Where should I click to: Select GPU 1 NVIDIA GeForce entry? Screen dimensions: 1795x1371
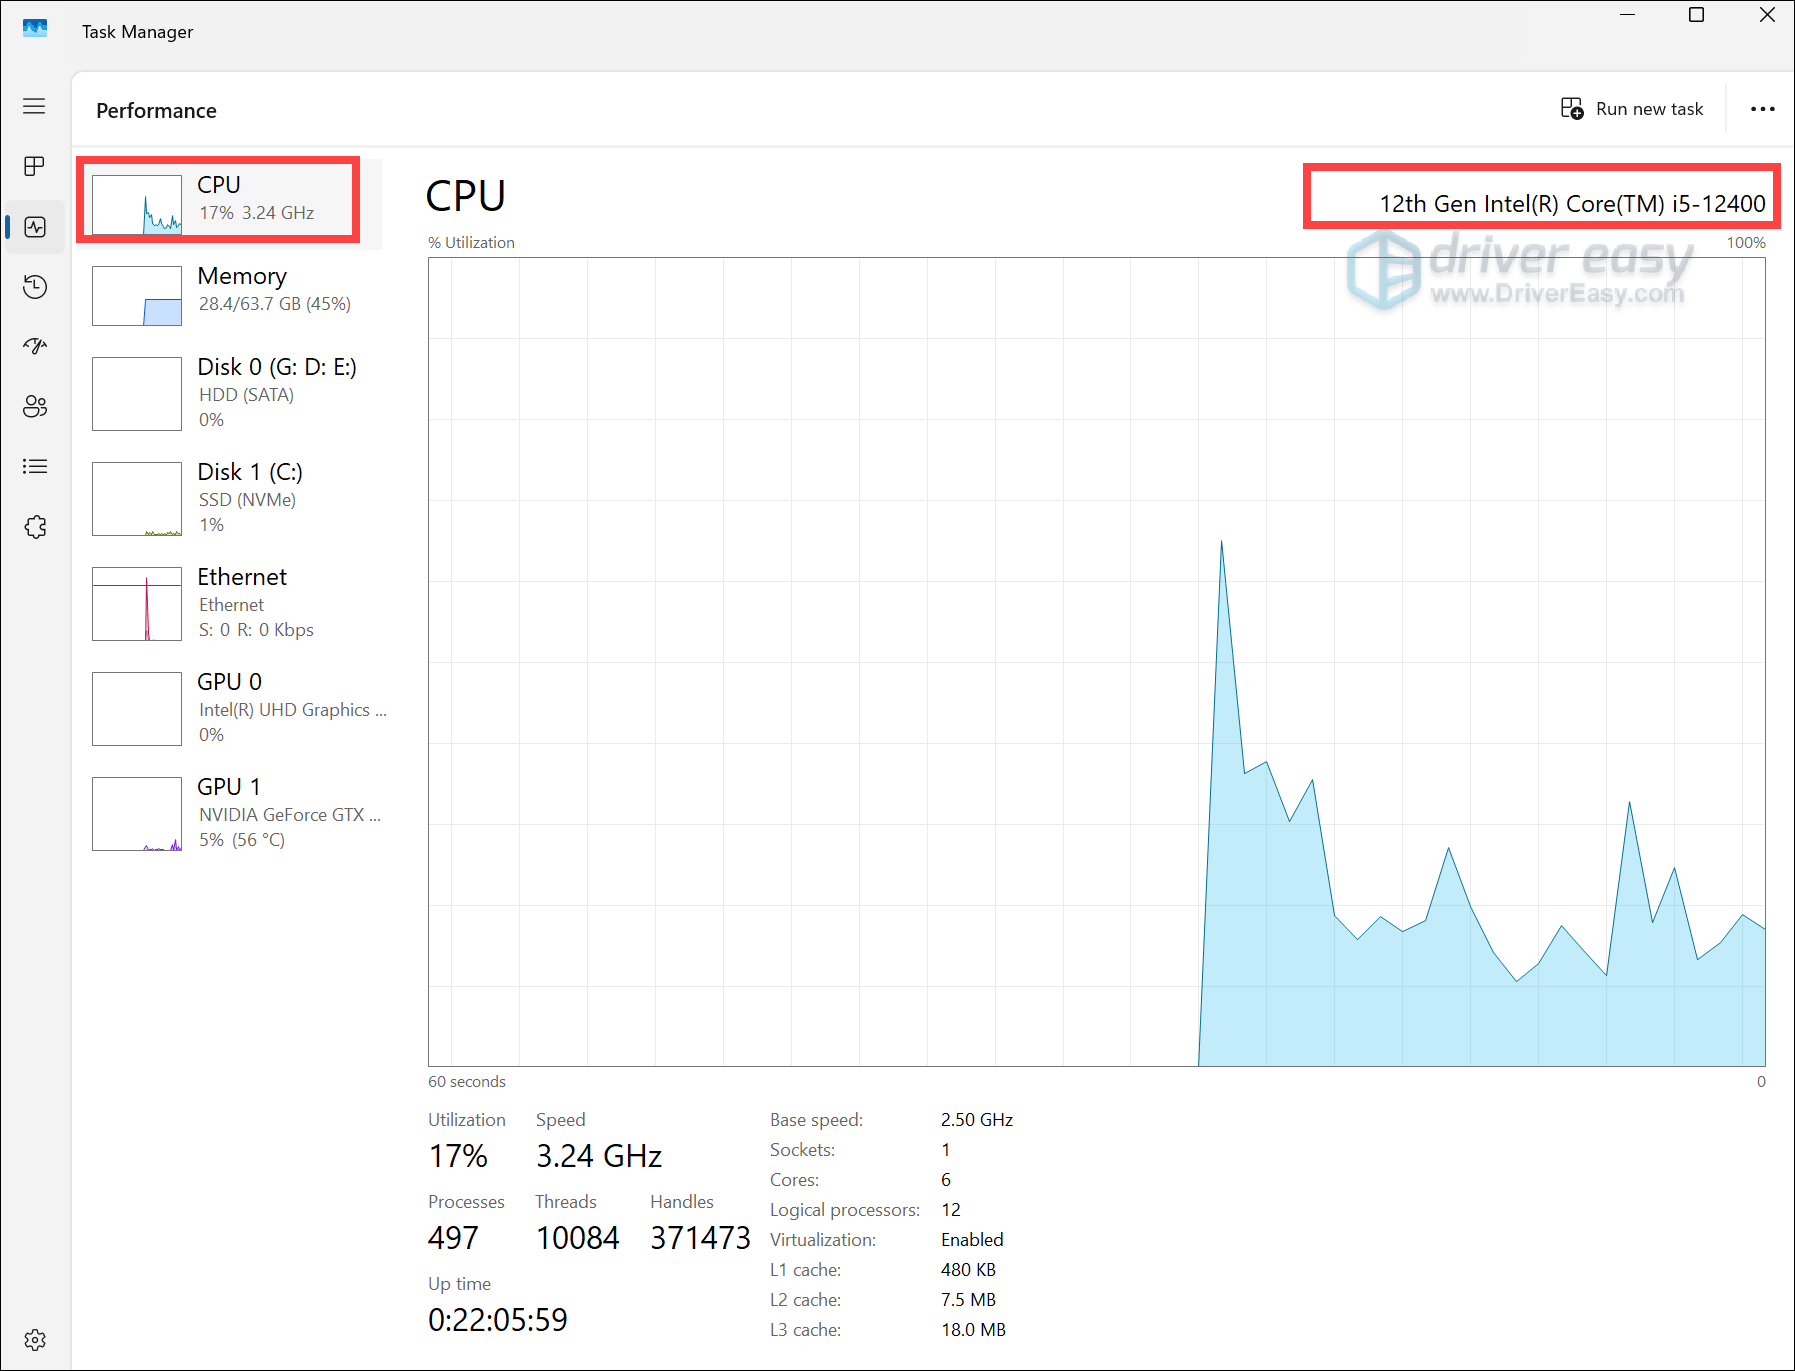[240, 812]
